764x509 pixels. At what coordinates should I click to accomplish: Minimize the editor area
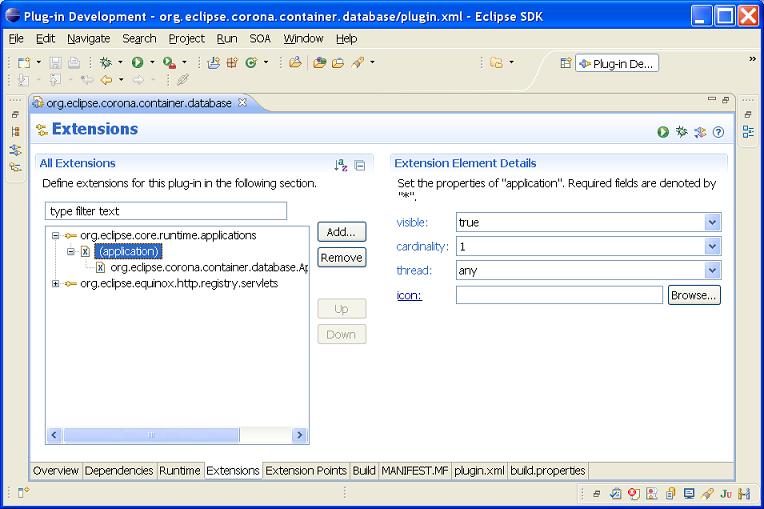tap(712, 99)
